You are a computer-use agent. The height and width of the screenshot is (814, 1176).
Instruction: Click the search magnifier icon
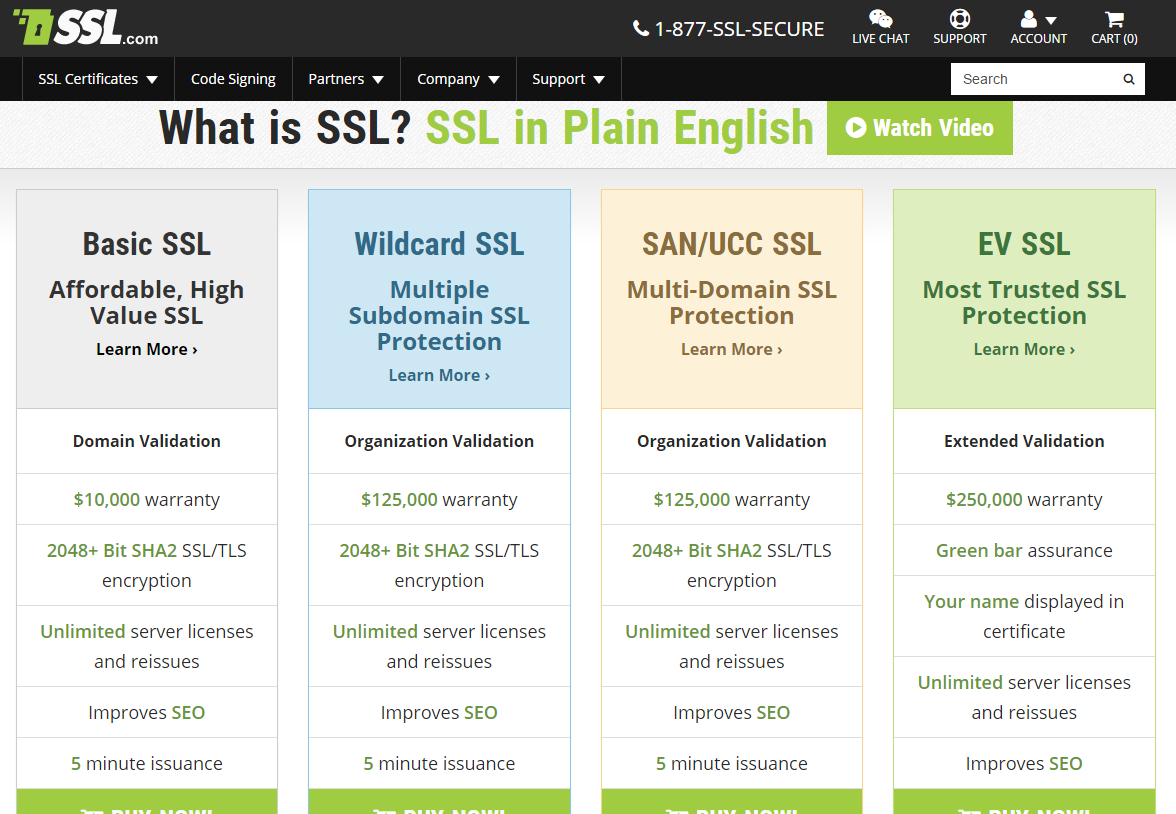(1129, 80)
